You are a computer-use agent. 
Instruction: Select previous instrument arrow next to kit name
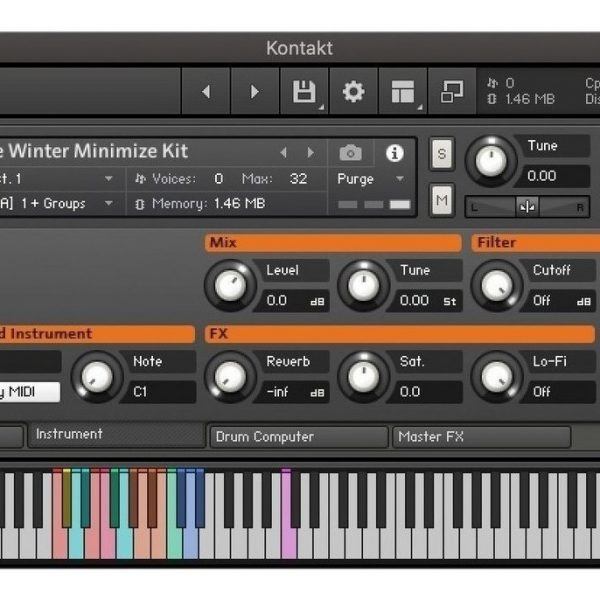pos(284,153)
